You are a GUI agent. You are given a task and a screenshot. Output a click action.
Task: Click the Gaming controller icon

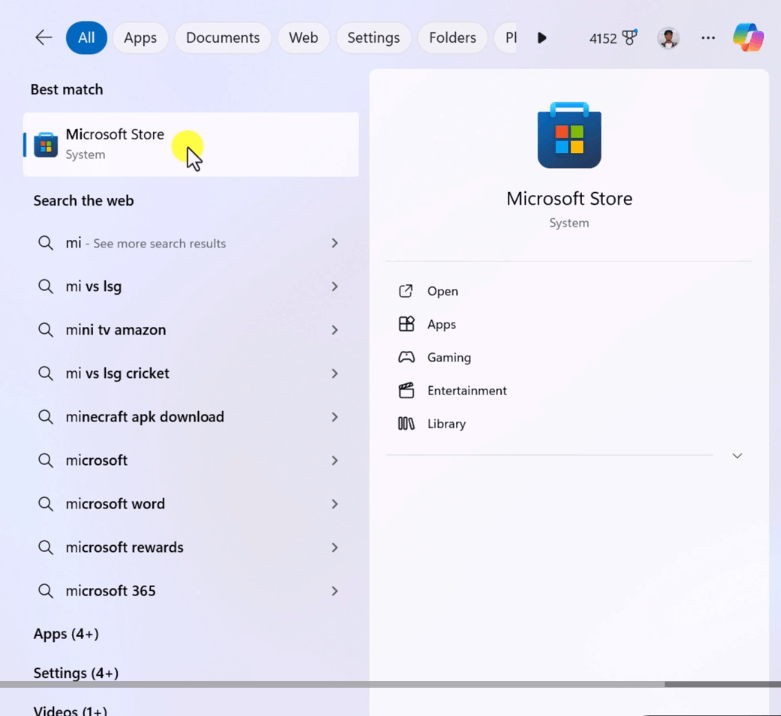(x=406, y=357)
